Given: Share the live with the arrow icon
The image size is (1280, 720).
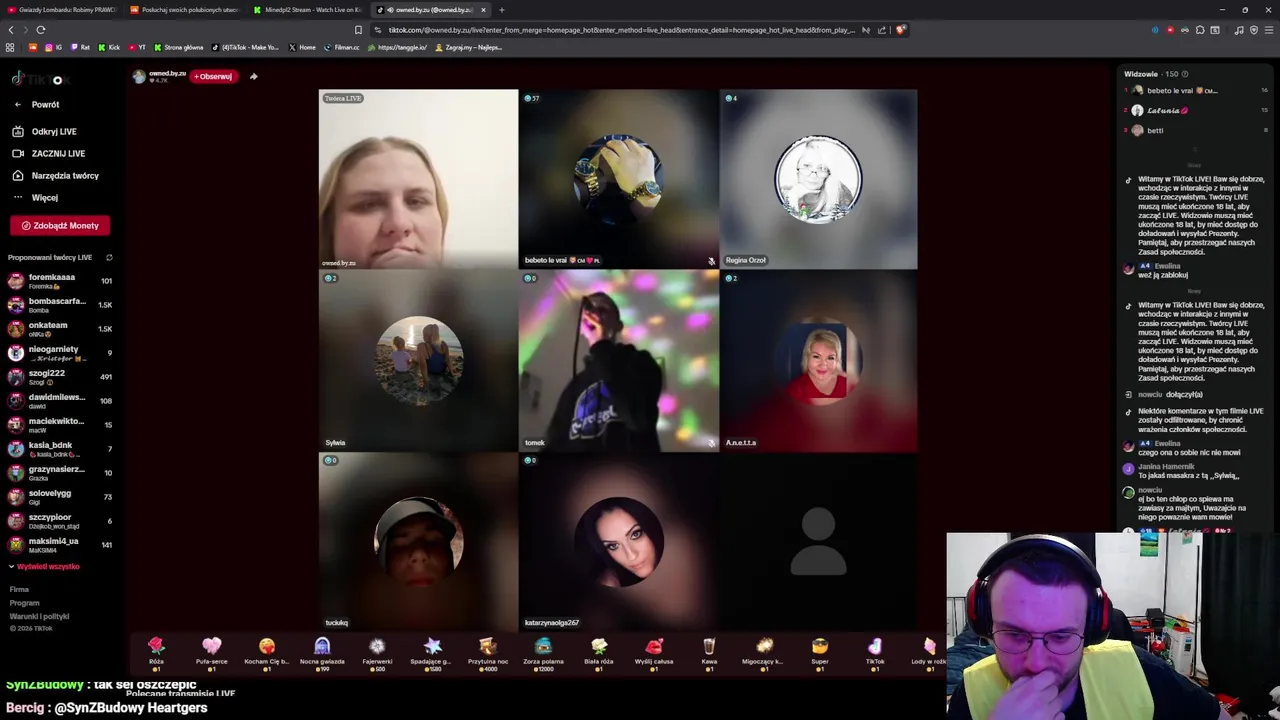Looking at the screenshot, I should (253, 76).
